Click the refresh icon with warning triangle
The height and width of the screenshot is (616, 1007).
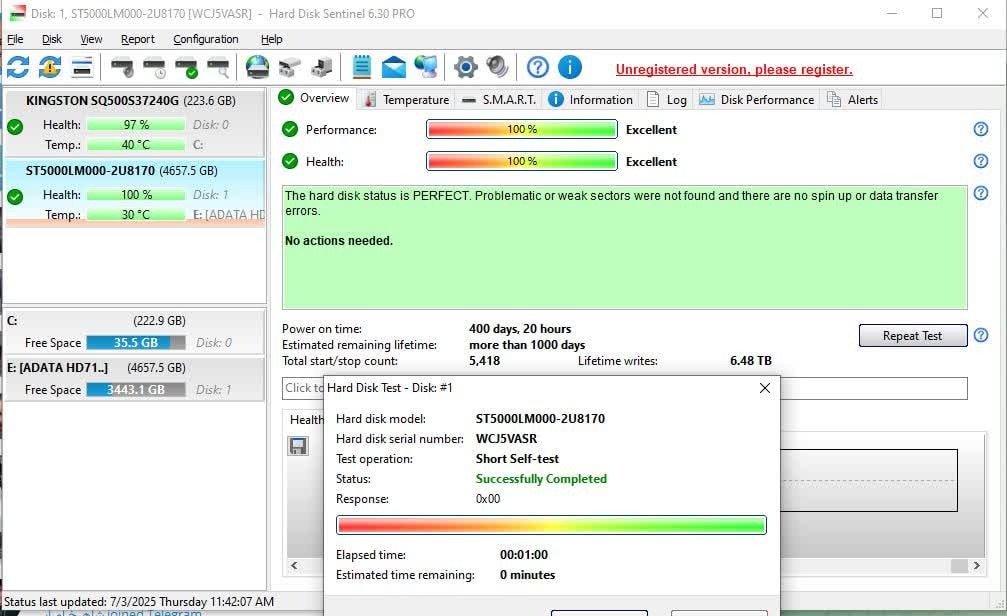click(49, 67)
